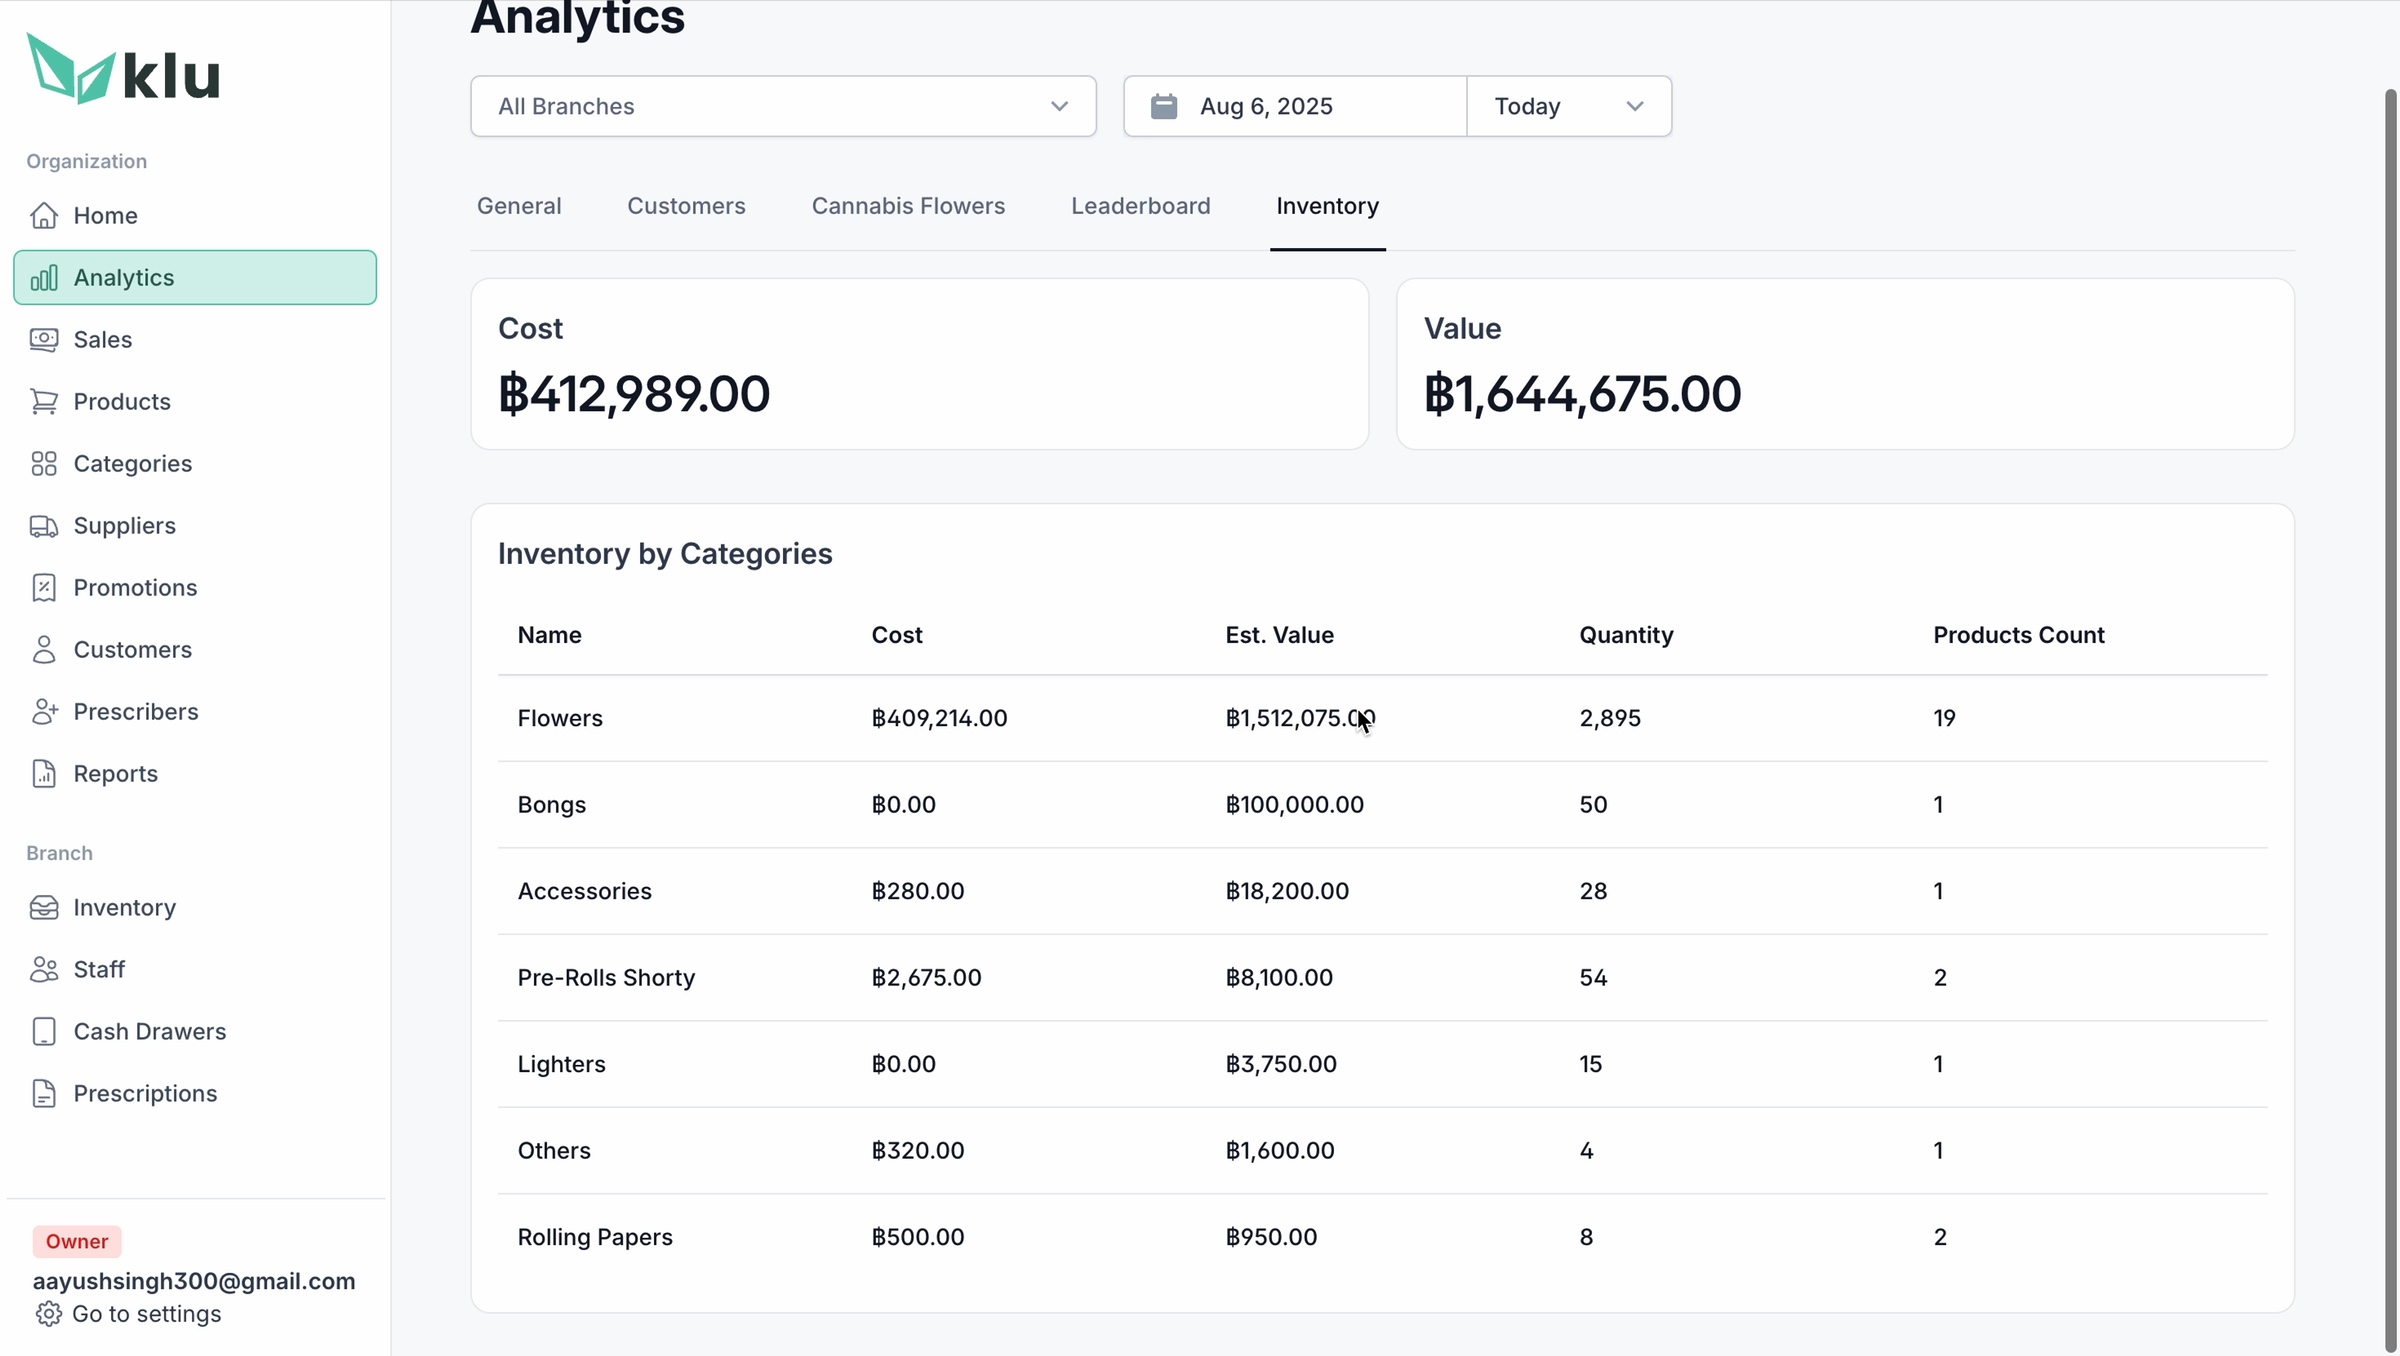Click the Prescribers person-plus icon
Screen dimensions: 2400x1356
coord(44,711)
